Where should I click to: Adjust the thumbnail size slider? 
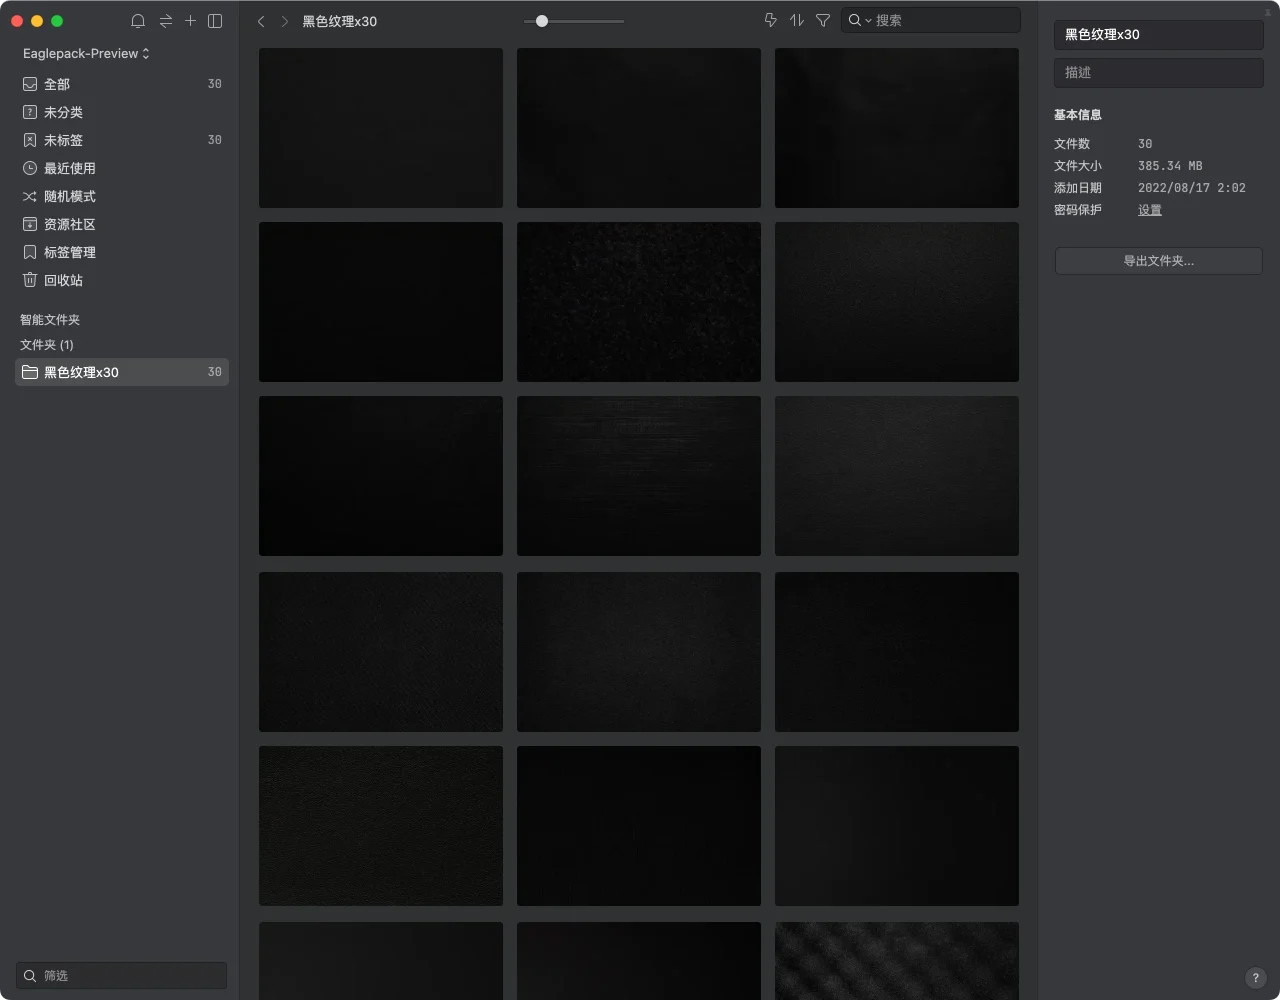click(x=542, y=21)
